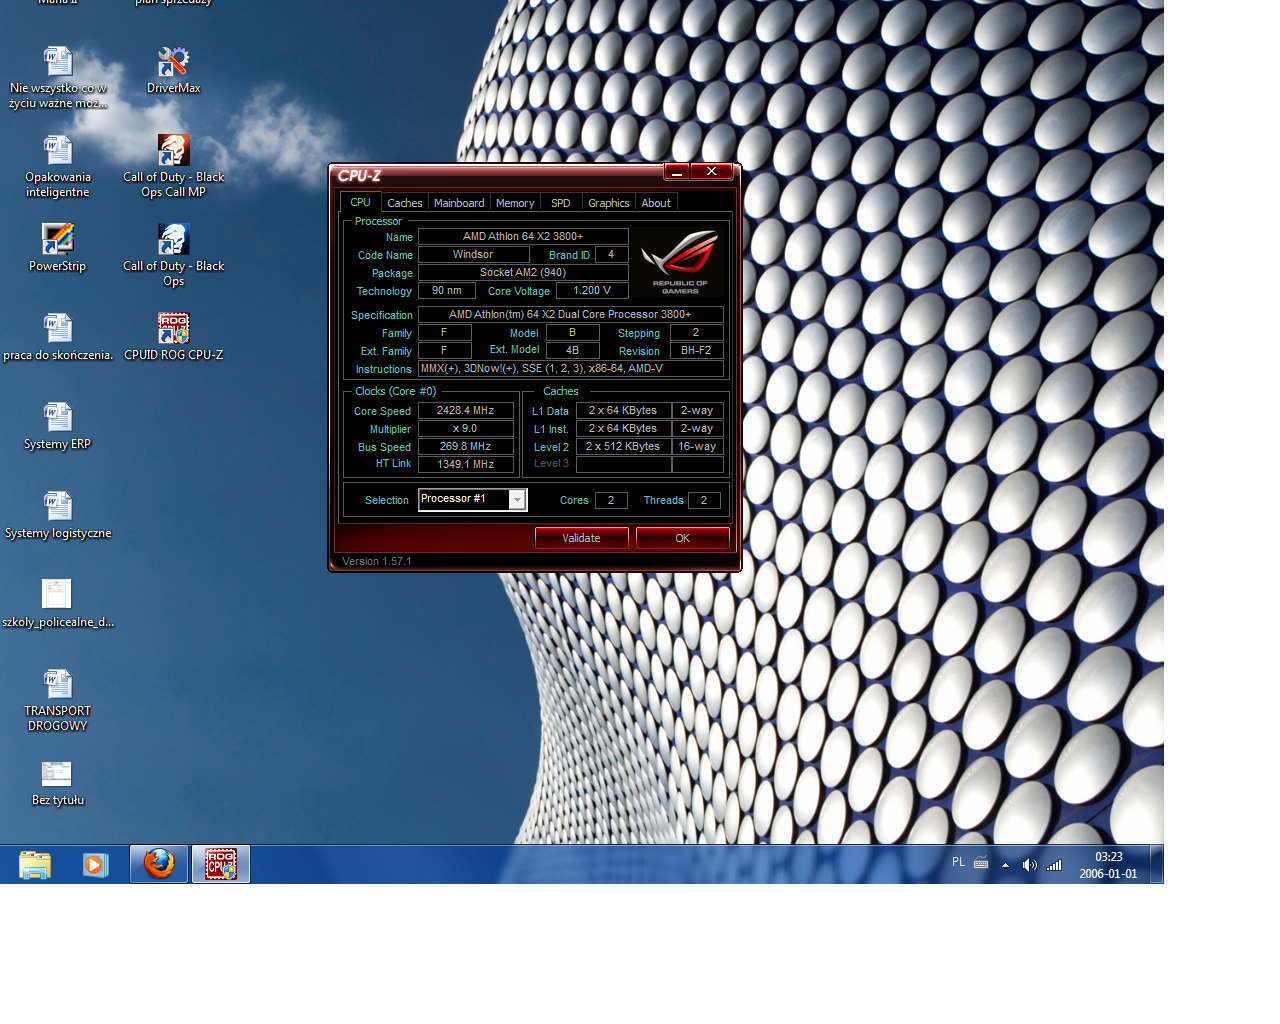Click the Technology value '90 nm'
1280x1024 pixels.
(447, 290)
